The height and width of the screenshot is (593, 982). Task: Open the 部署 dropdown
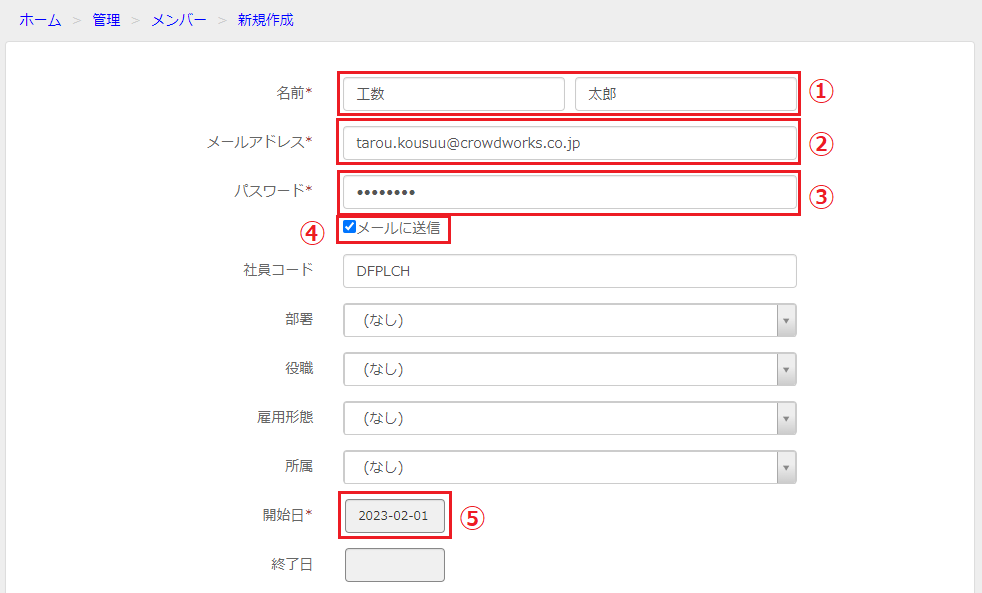[x=570, y=320]
